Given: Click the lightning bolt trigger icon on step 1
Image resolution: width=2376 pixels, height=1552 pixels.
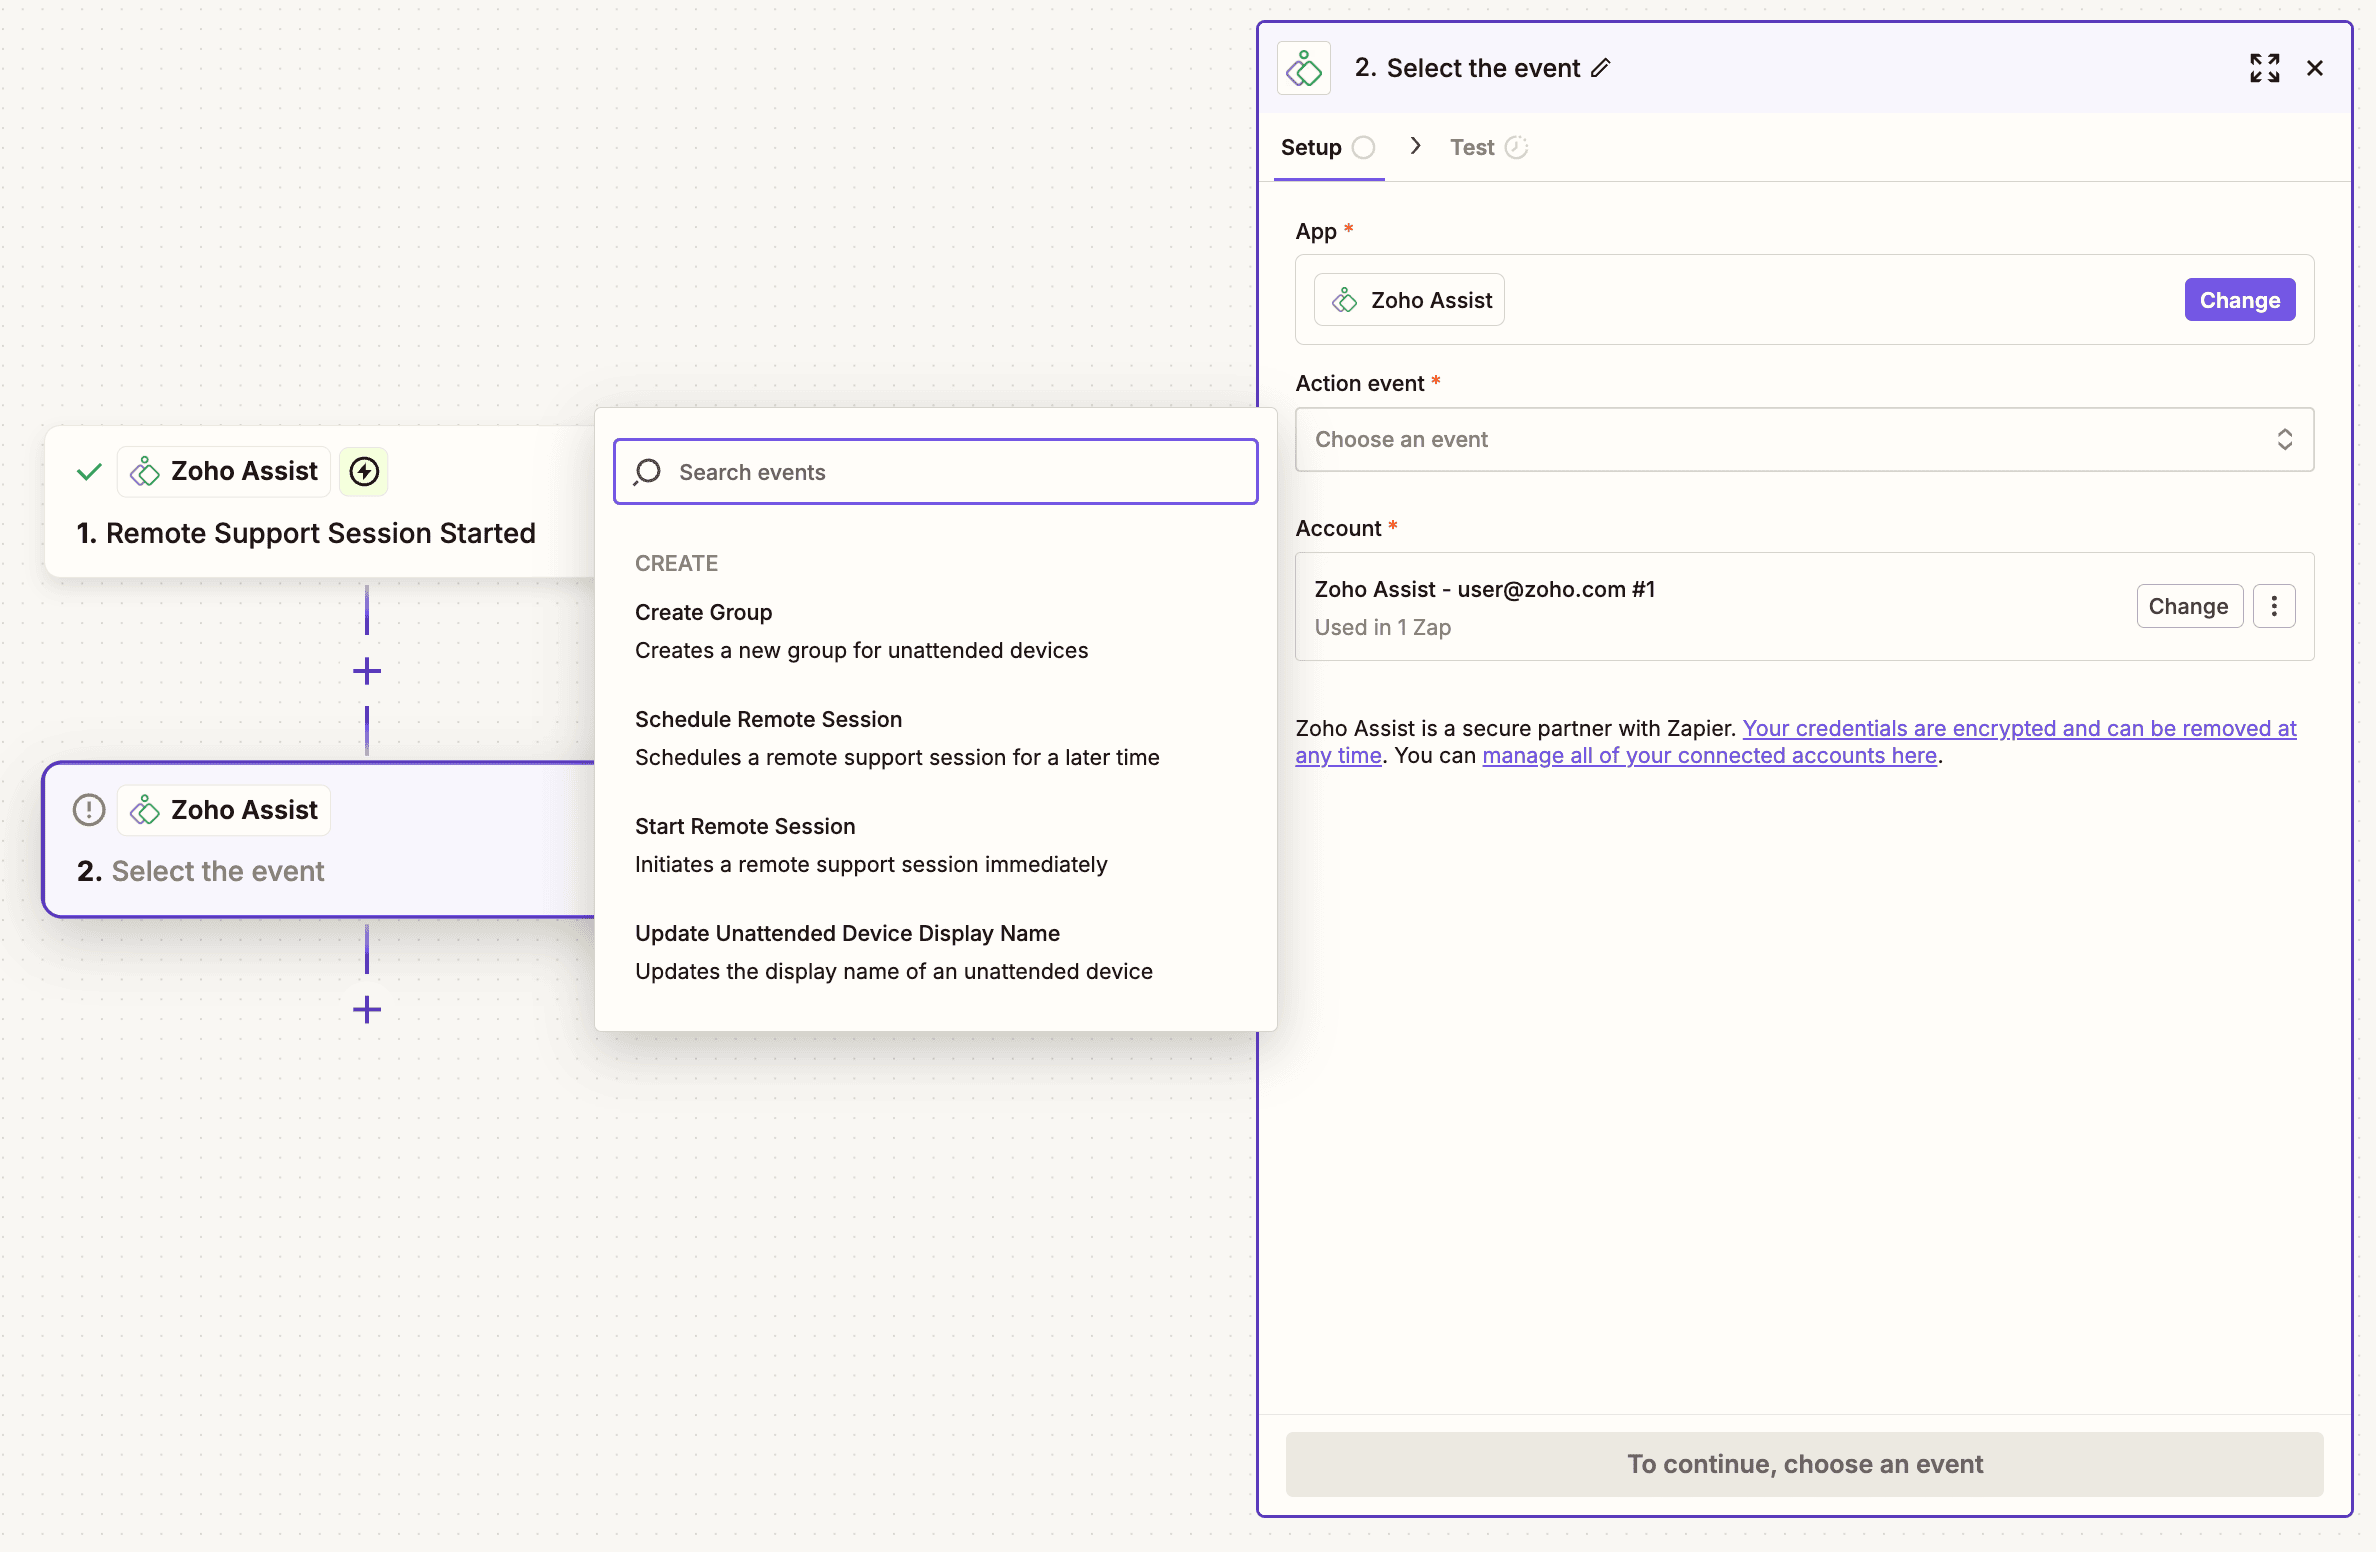Looking at the screenshot, I should coord(364,471).
